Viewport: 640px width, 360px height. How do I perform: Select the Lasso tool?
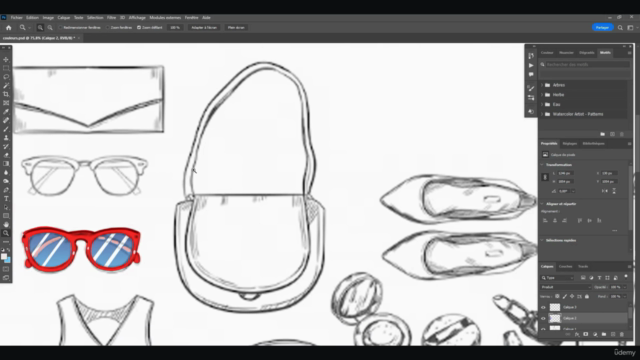coord(6,77)
